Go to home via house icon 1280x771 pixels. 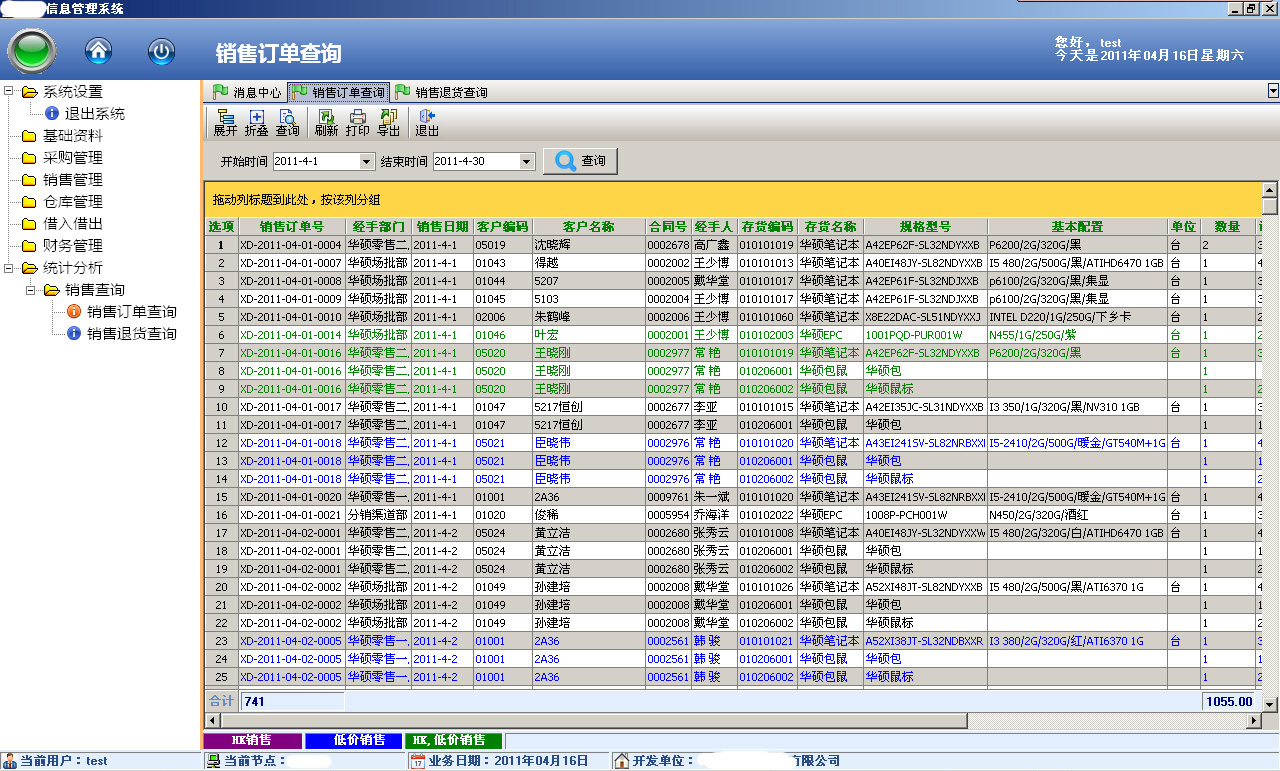(x=98, y=51)
